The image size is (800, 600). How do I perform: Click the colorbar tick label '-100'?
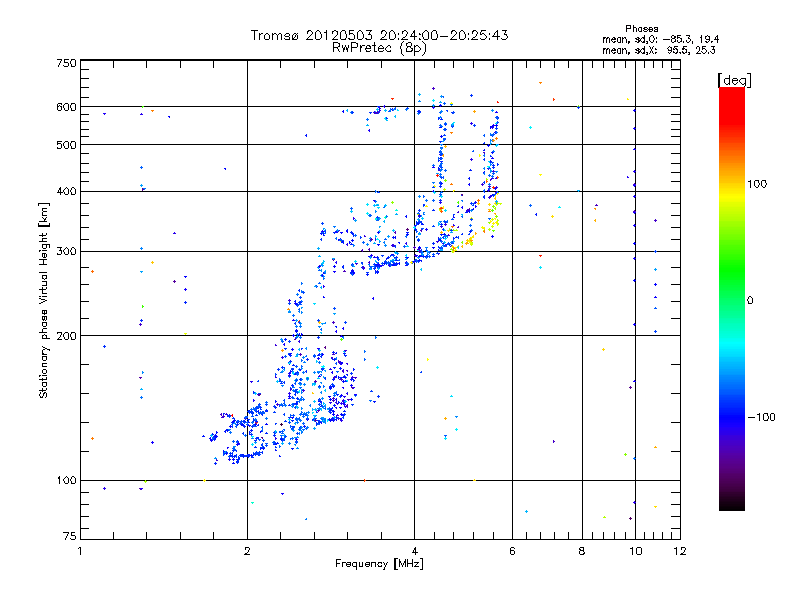762,417
